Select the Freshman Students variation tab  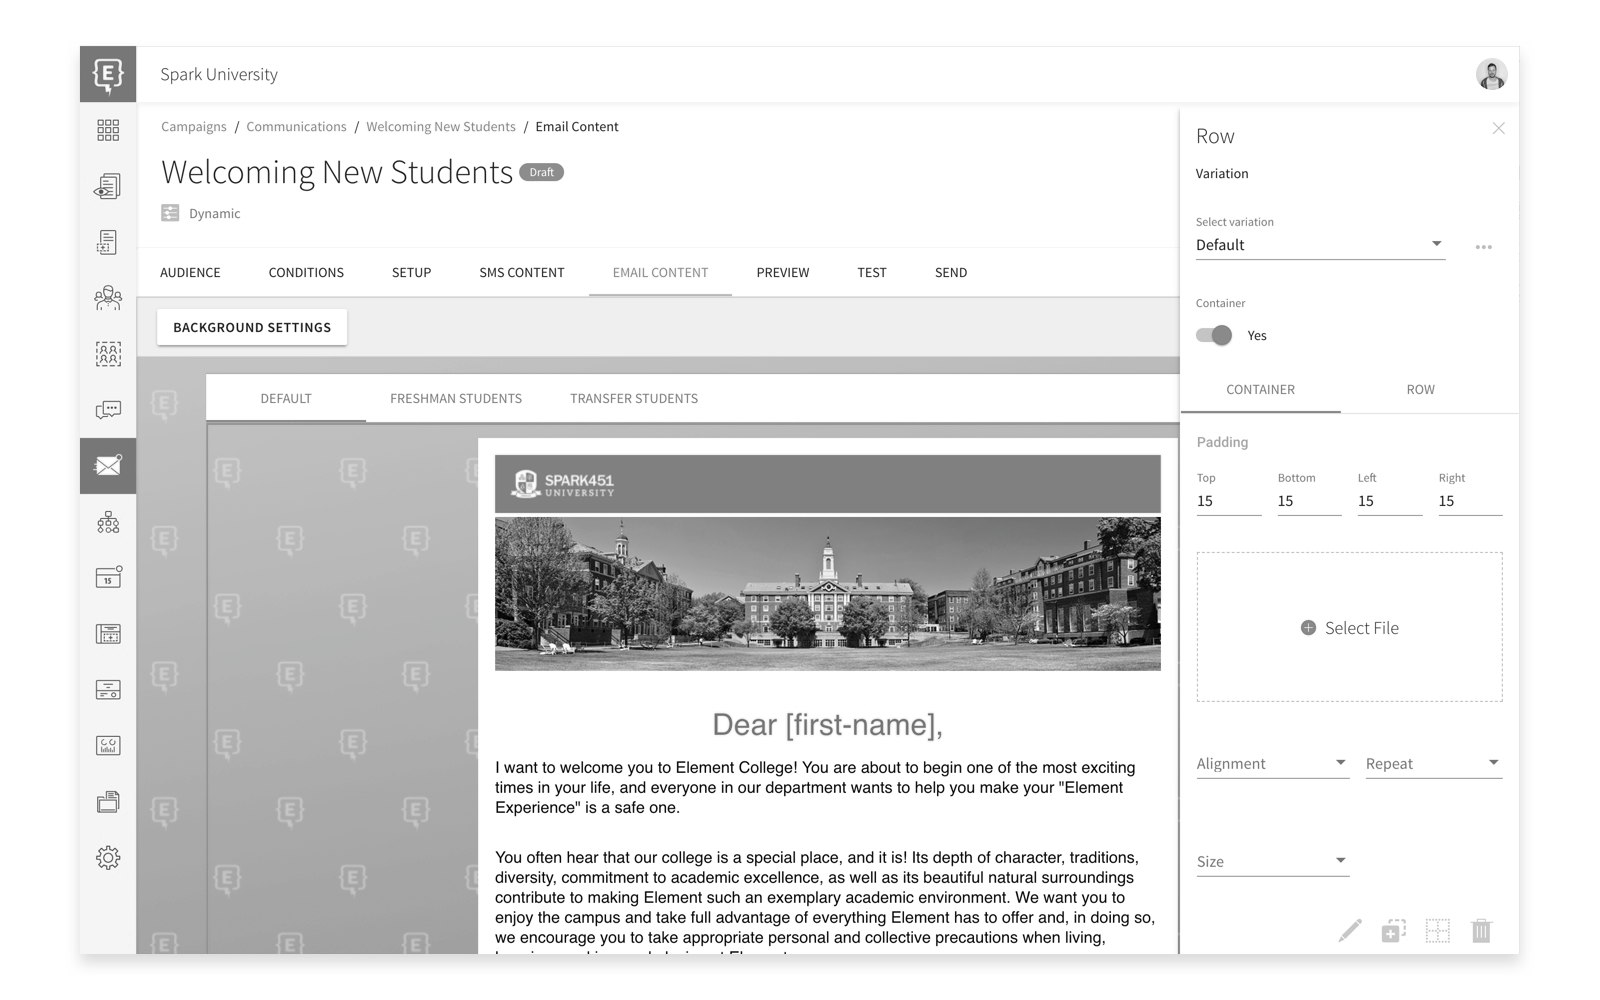click(456, 398)
